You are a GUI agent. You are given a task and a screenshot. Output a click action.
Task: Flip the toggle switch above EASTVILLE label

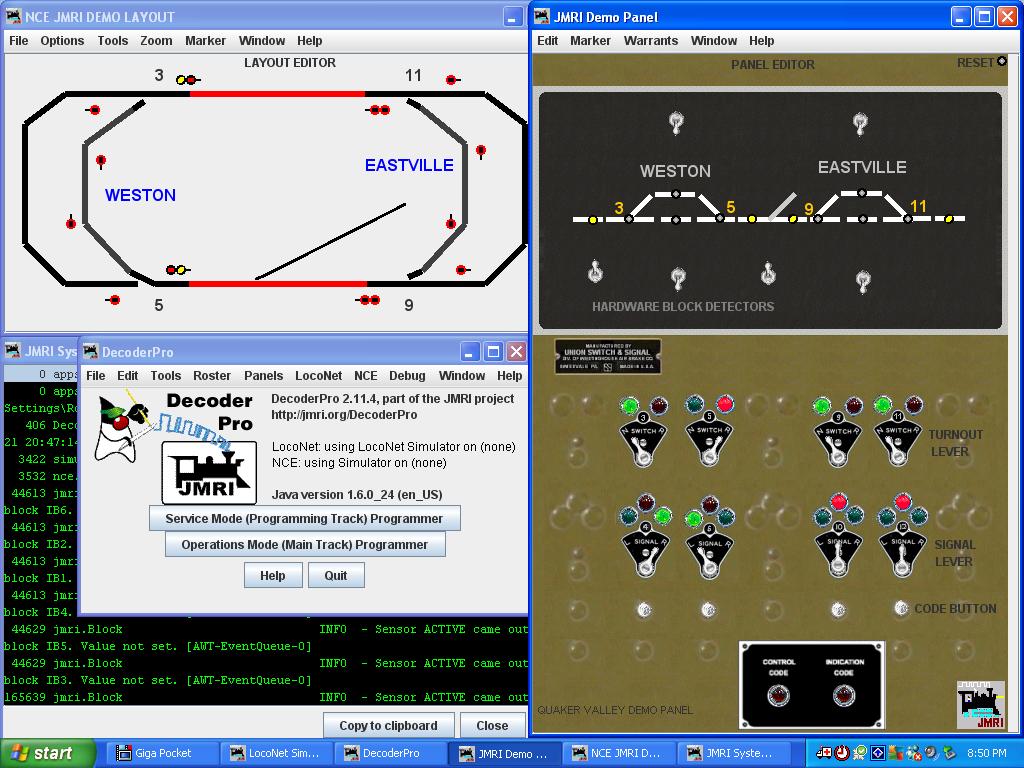pyautogui.click(x=860, y=124)
